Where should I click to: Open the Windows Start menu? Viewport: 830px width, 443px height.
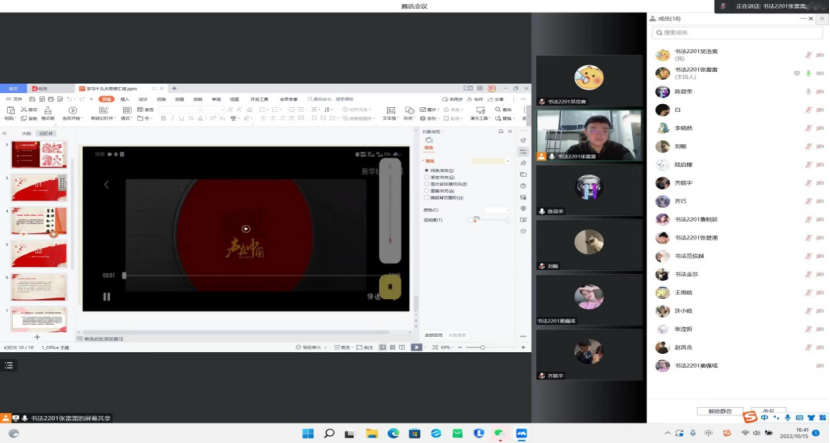(x=307, y=433)
